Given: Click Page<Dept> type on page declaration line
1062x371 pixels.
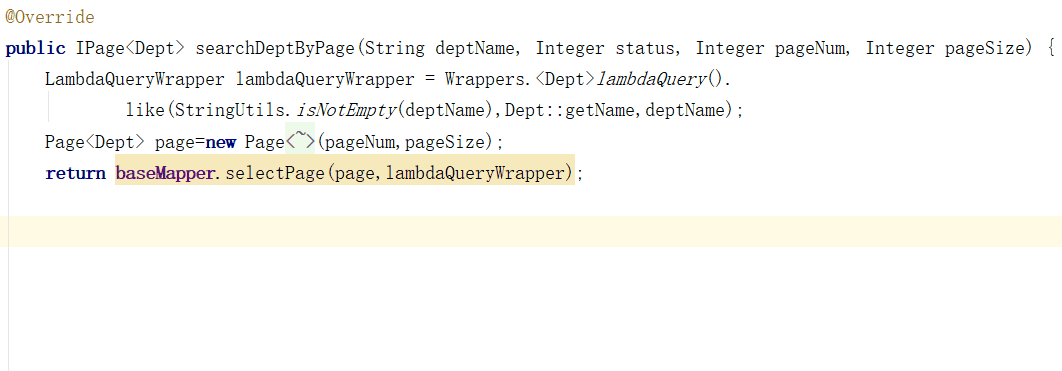Looking at the screenshot, I should pos(95,142).
